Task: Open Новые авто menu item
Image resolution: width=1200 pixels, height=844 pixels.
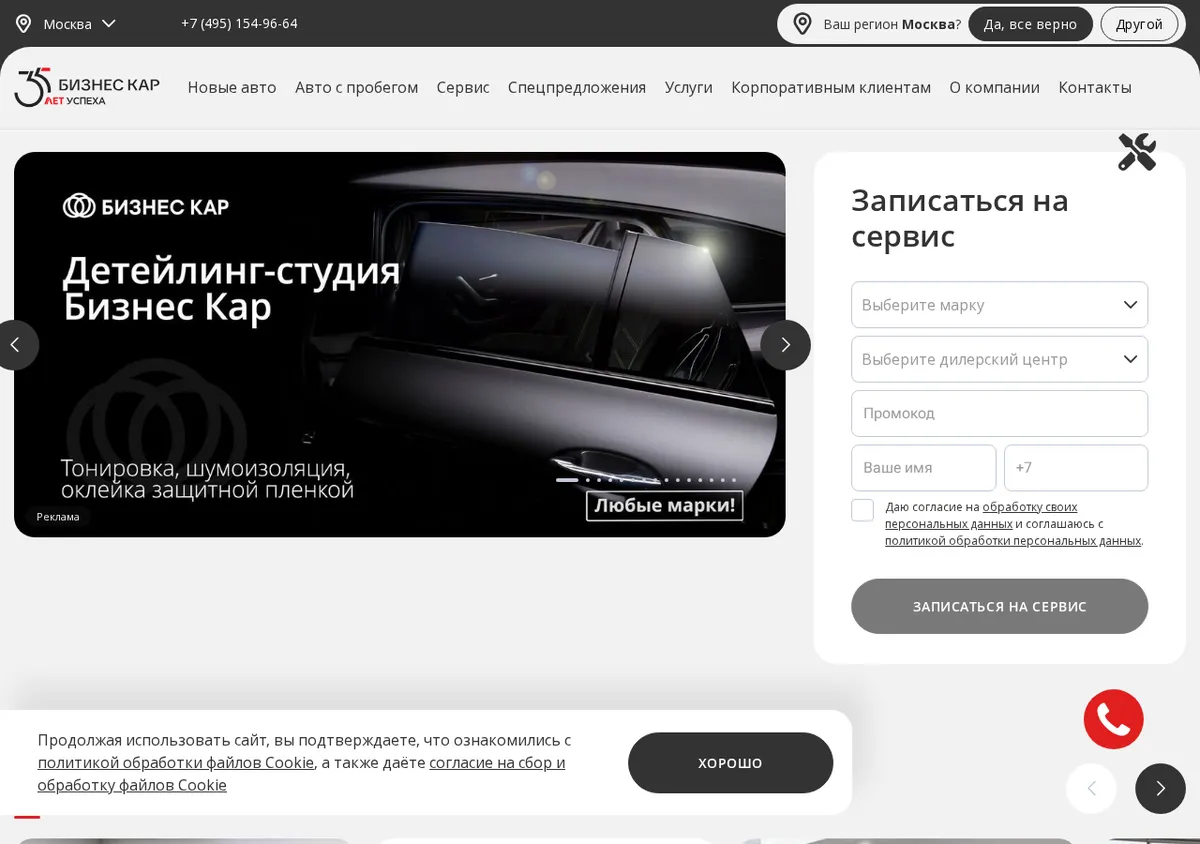Action: [232, 87]
